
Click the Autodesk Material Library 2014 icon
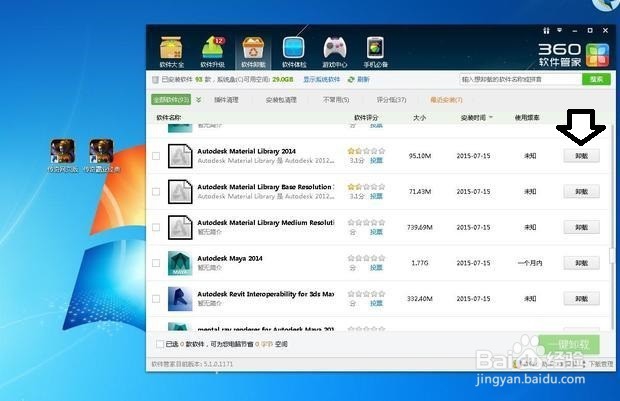tap(180, 156)
